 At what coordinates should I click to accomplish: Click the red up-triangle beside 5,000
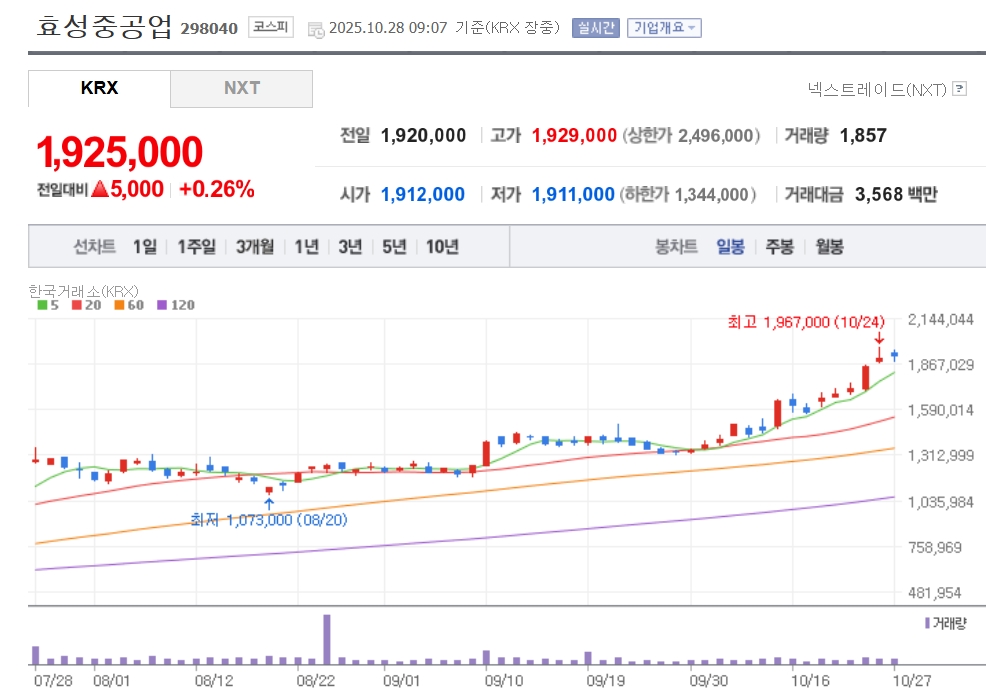click(99, 189)
